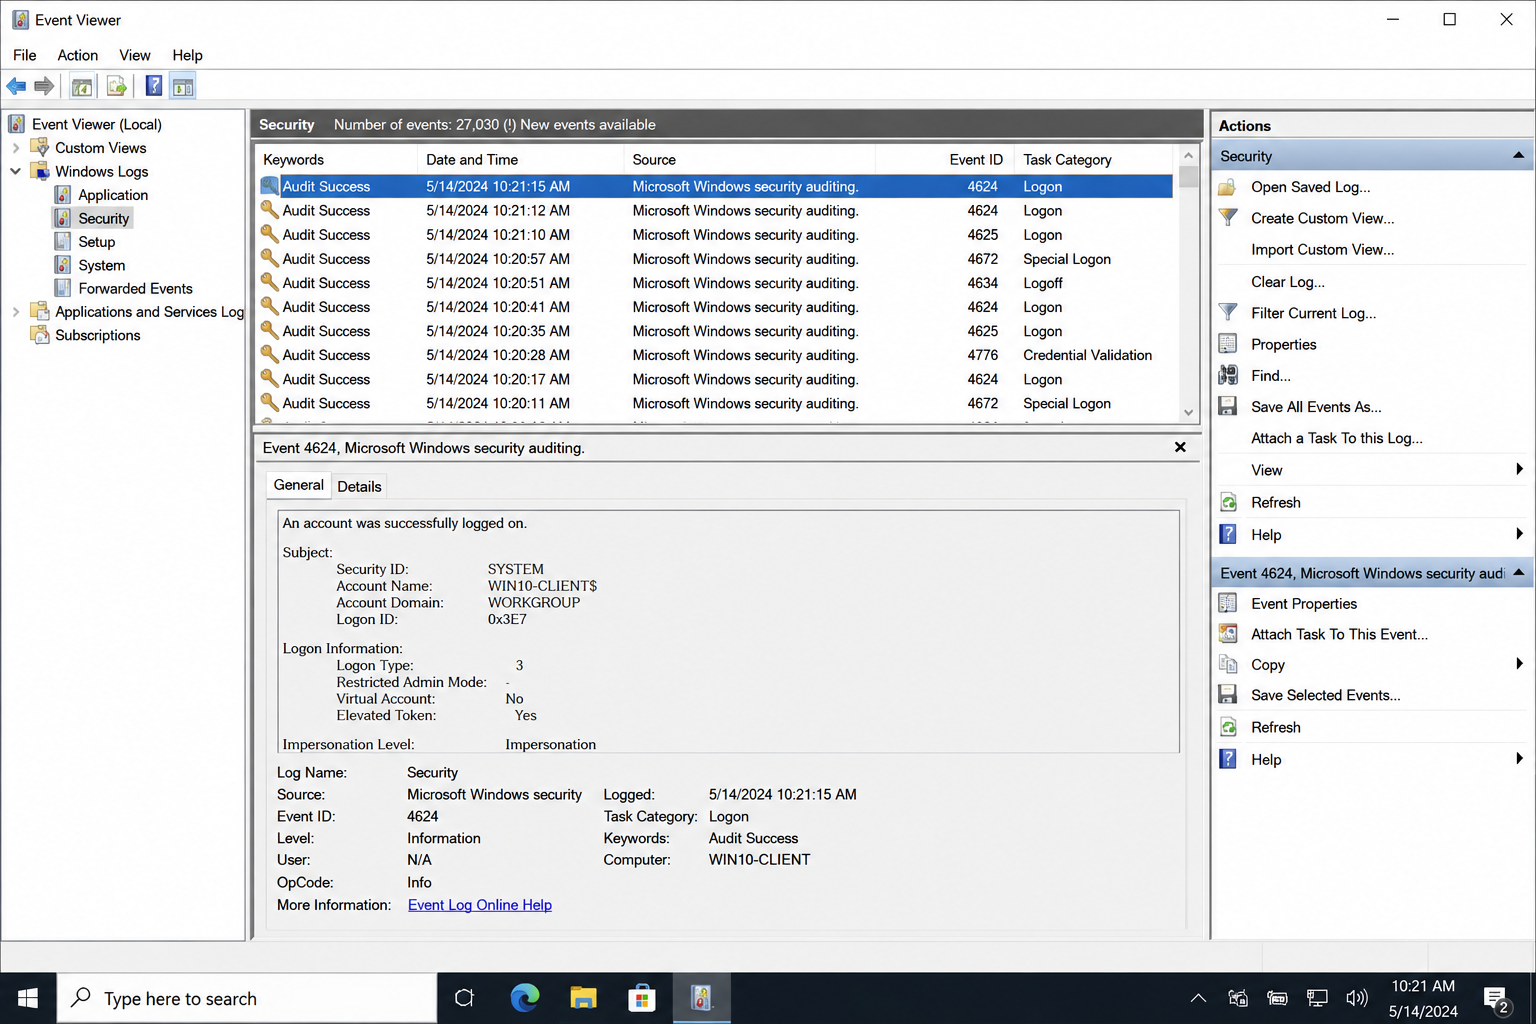Open the View menu in menu bar
Viewport: 1536px width, 1024px height.
(135, 55)
